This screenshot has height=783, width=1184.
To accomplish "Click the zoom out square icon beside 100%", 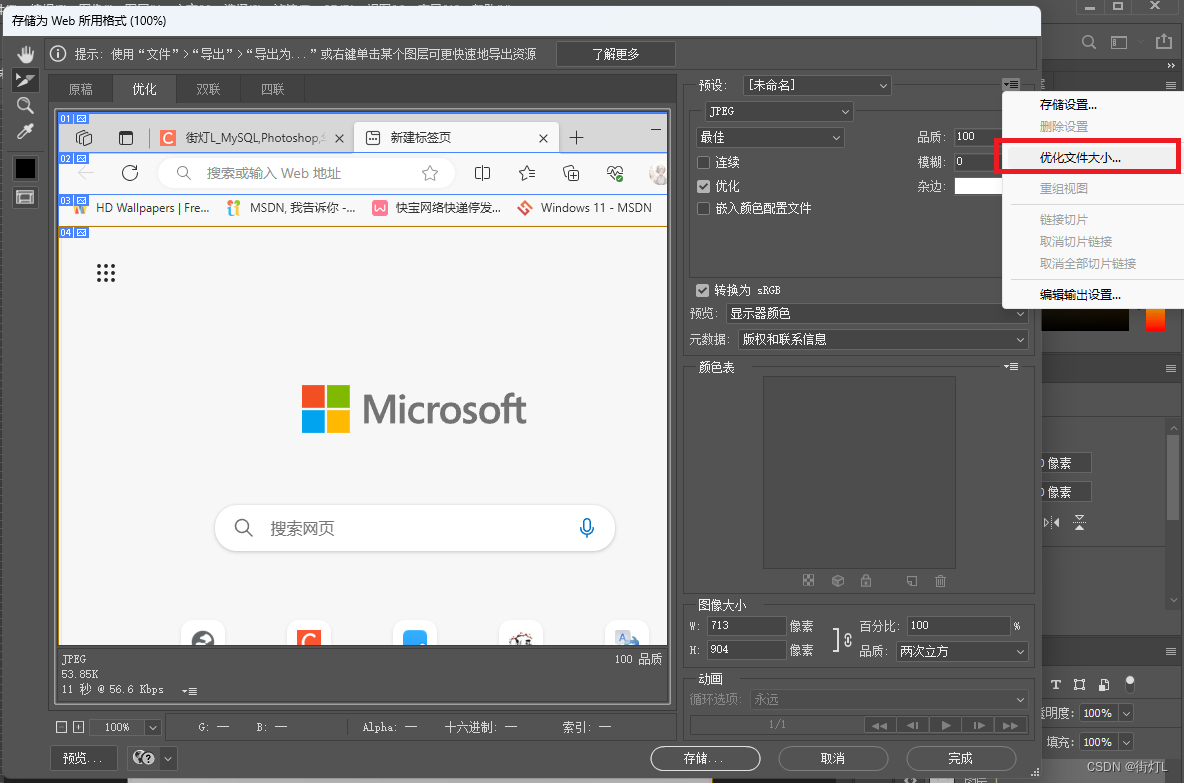I will [61, 727].
